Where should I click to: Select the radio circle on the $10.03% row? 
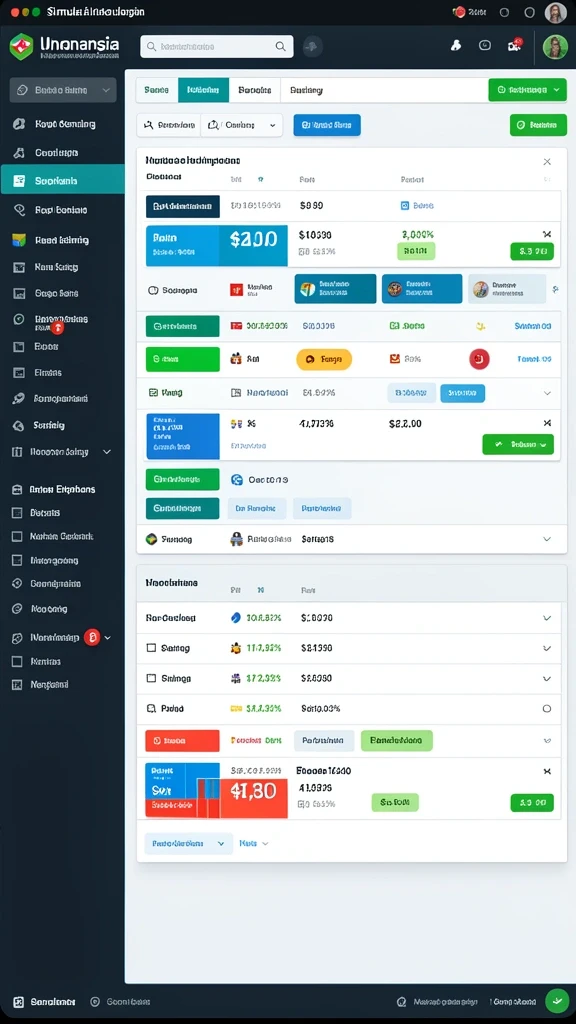click(x=547, y=708)
